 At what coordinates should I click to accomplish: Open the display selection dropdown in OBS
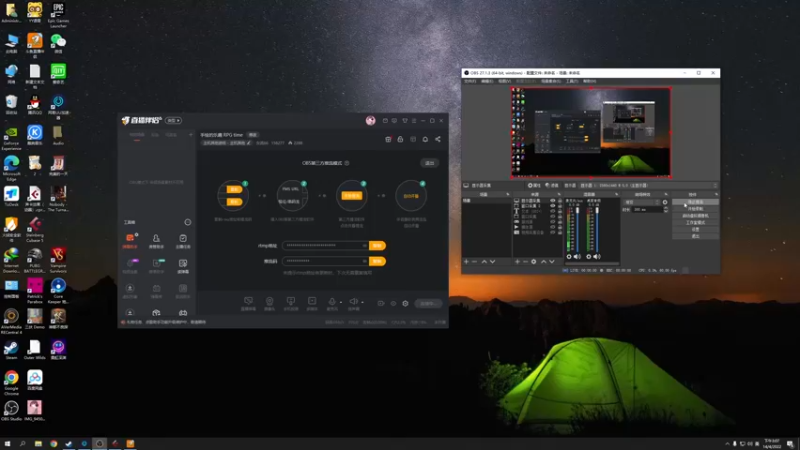(648, 186)
